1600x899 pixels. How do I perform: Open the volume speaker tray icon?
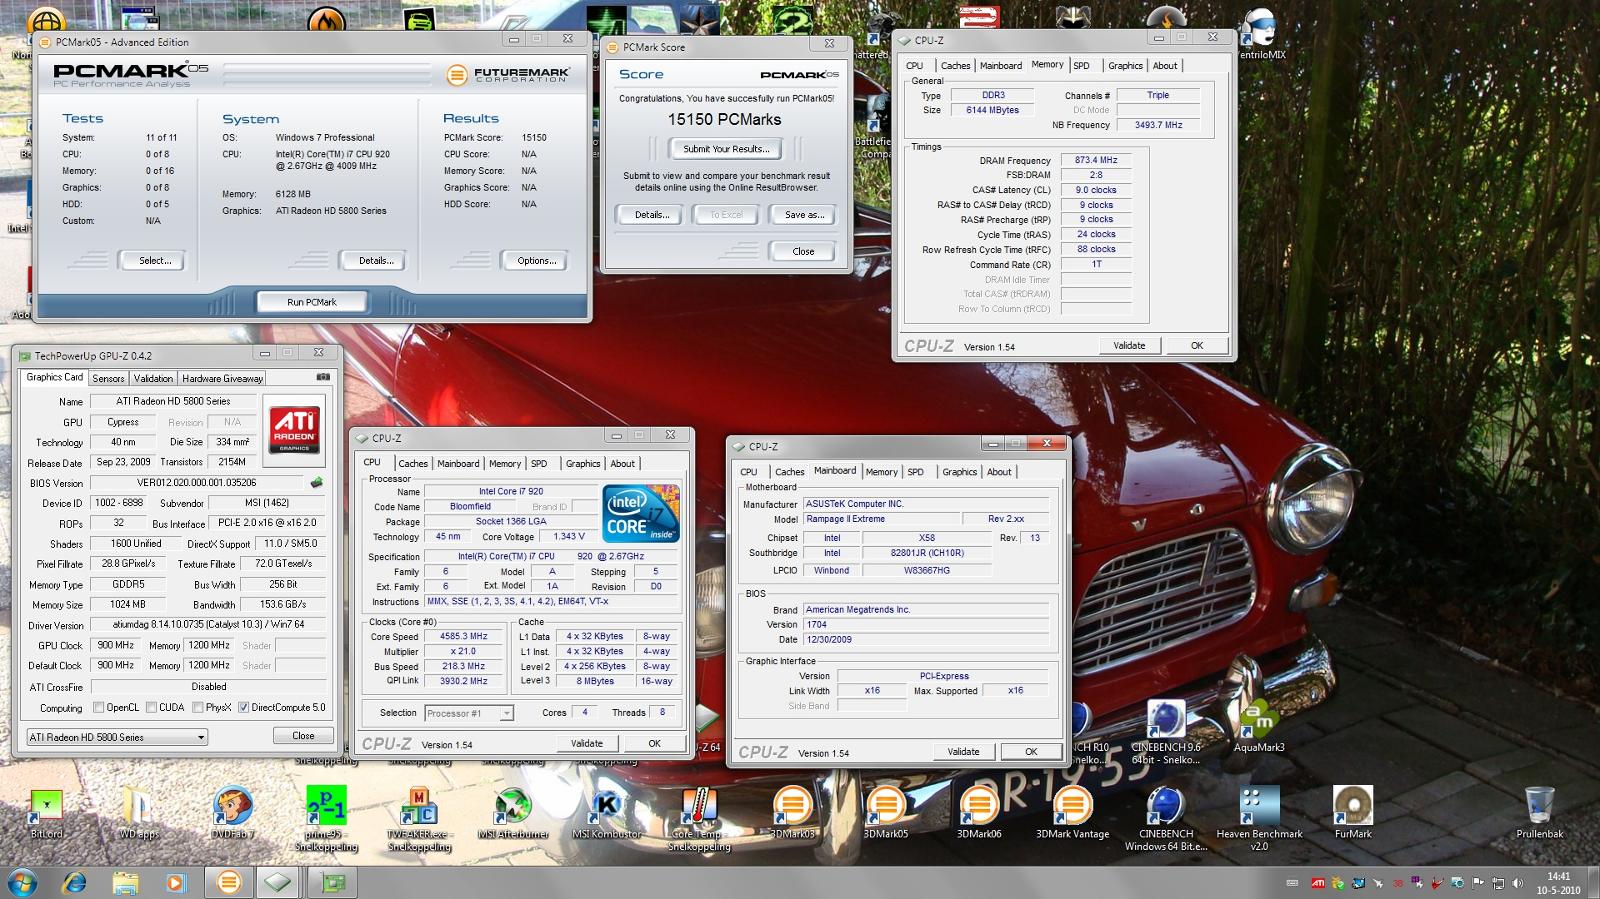[1519, 883]
